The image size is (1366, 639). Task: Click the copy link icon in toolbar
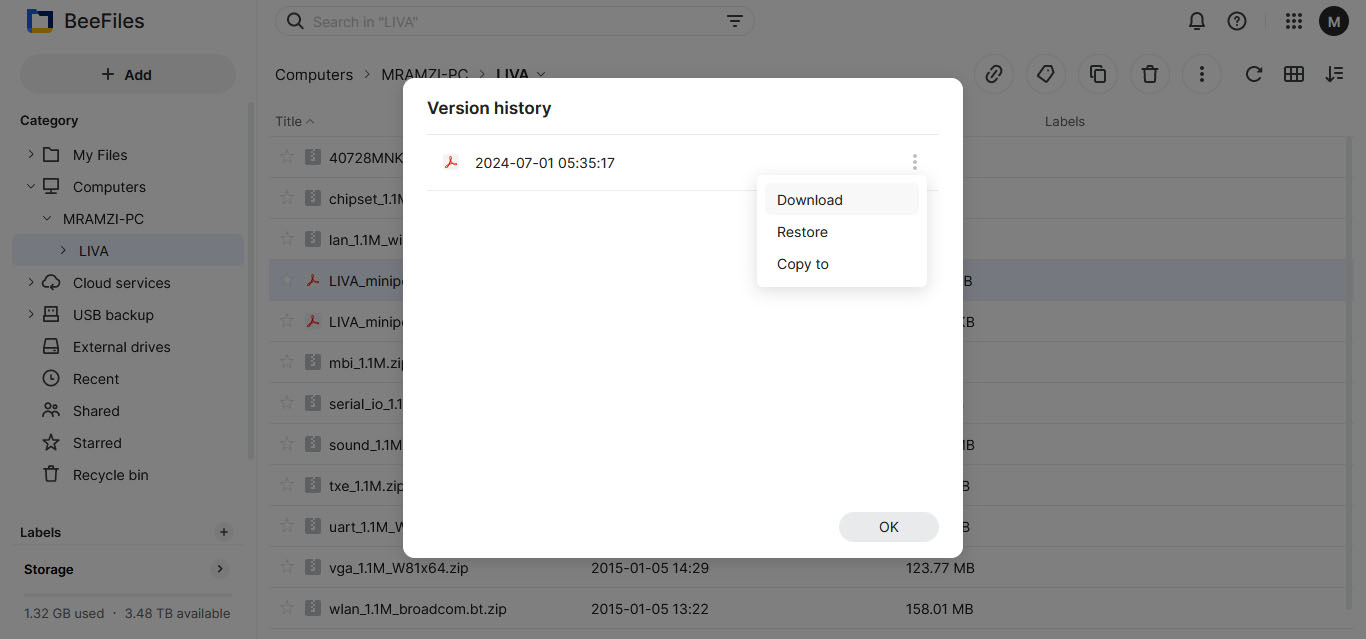coord(994,74)
